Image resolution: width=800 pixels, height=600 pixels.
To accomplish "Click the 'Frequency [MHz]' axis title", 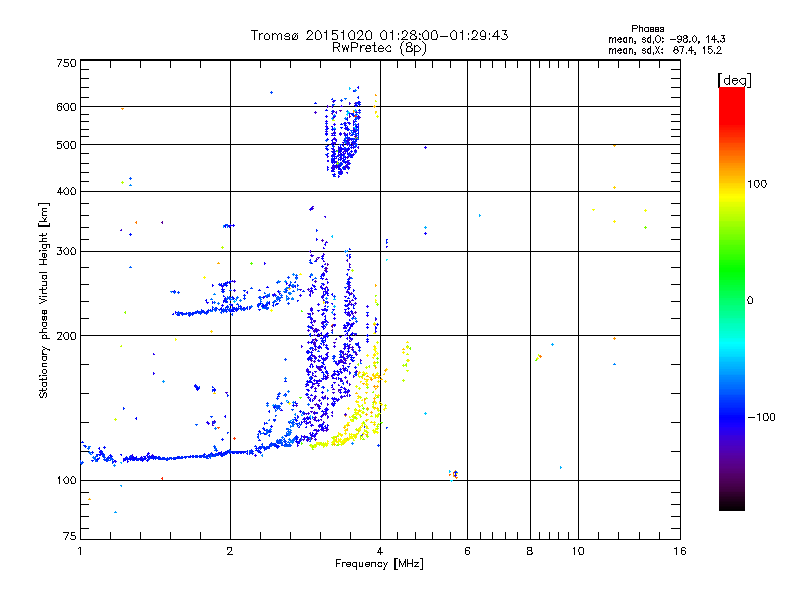I will (379, 564).
